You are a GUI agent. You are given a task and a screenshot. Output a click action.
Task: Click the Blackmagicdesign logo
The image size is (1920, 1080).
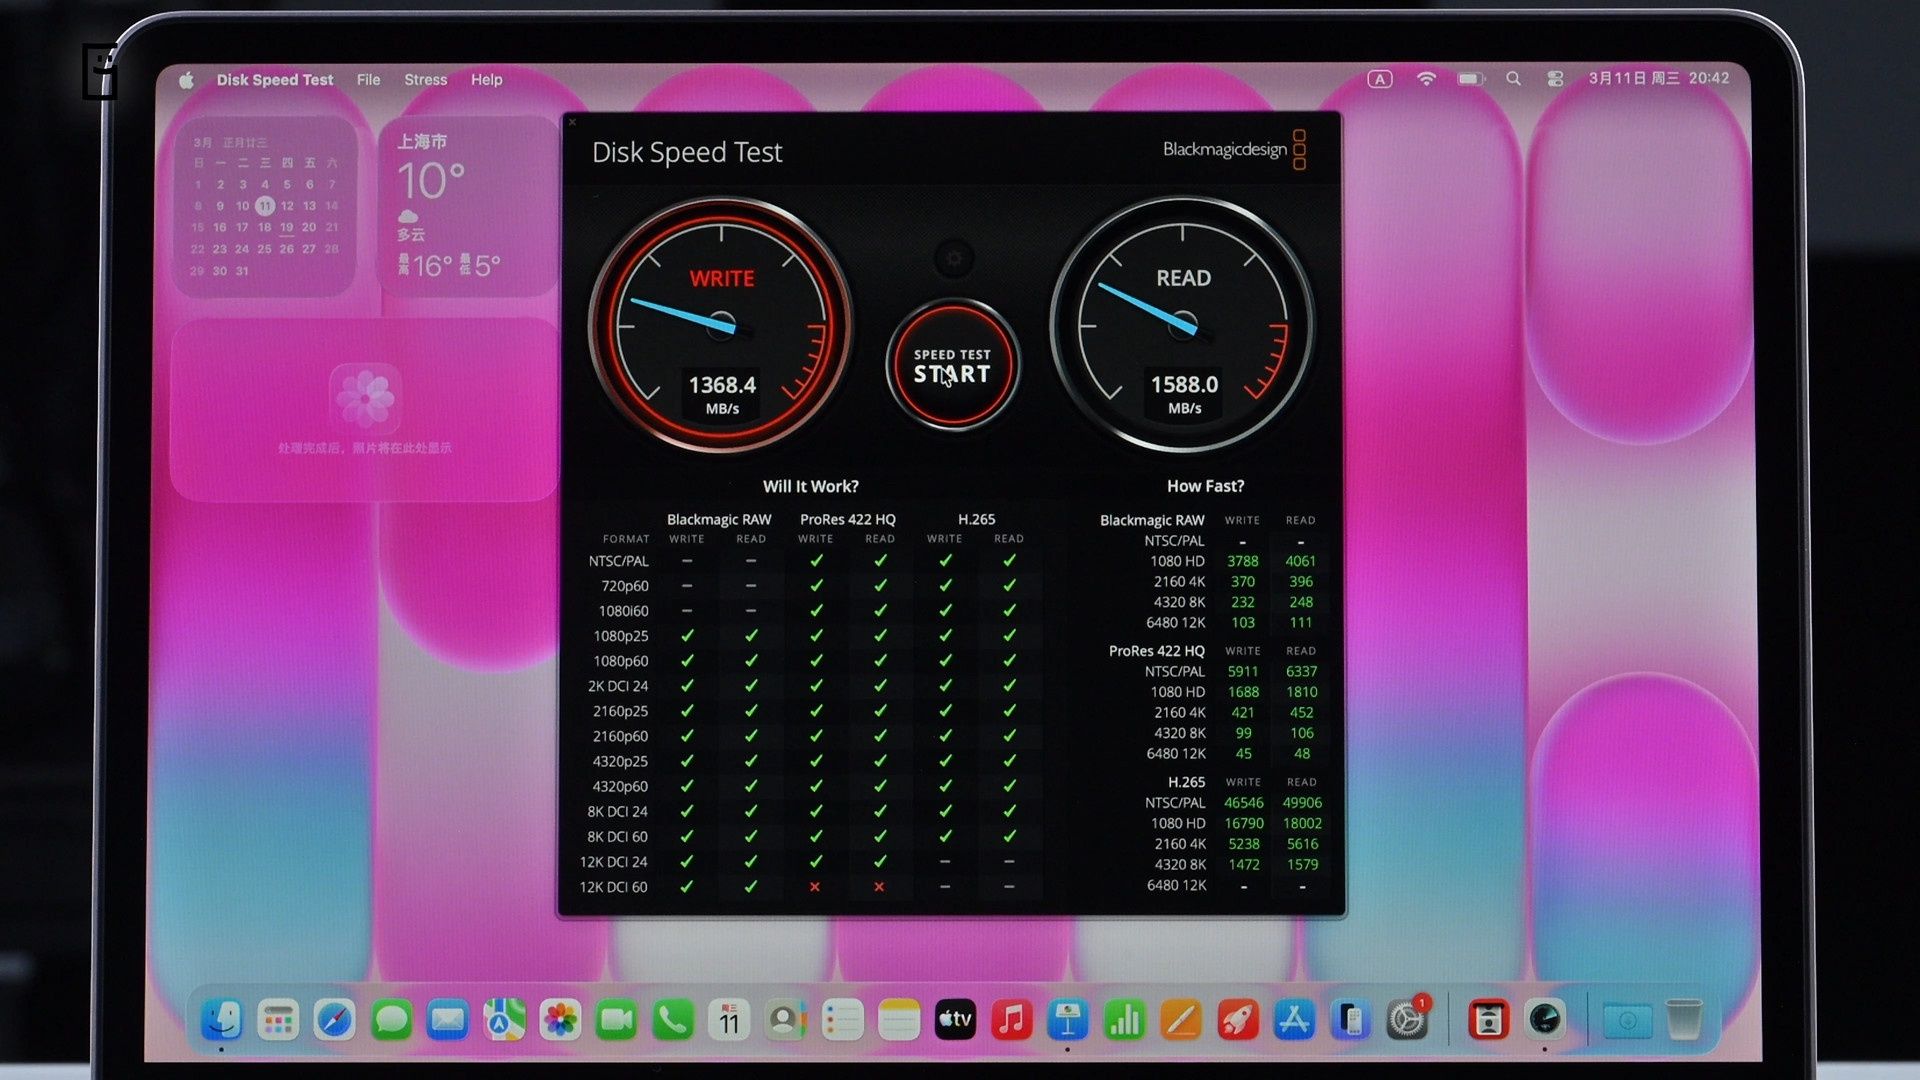1234,150
